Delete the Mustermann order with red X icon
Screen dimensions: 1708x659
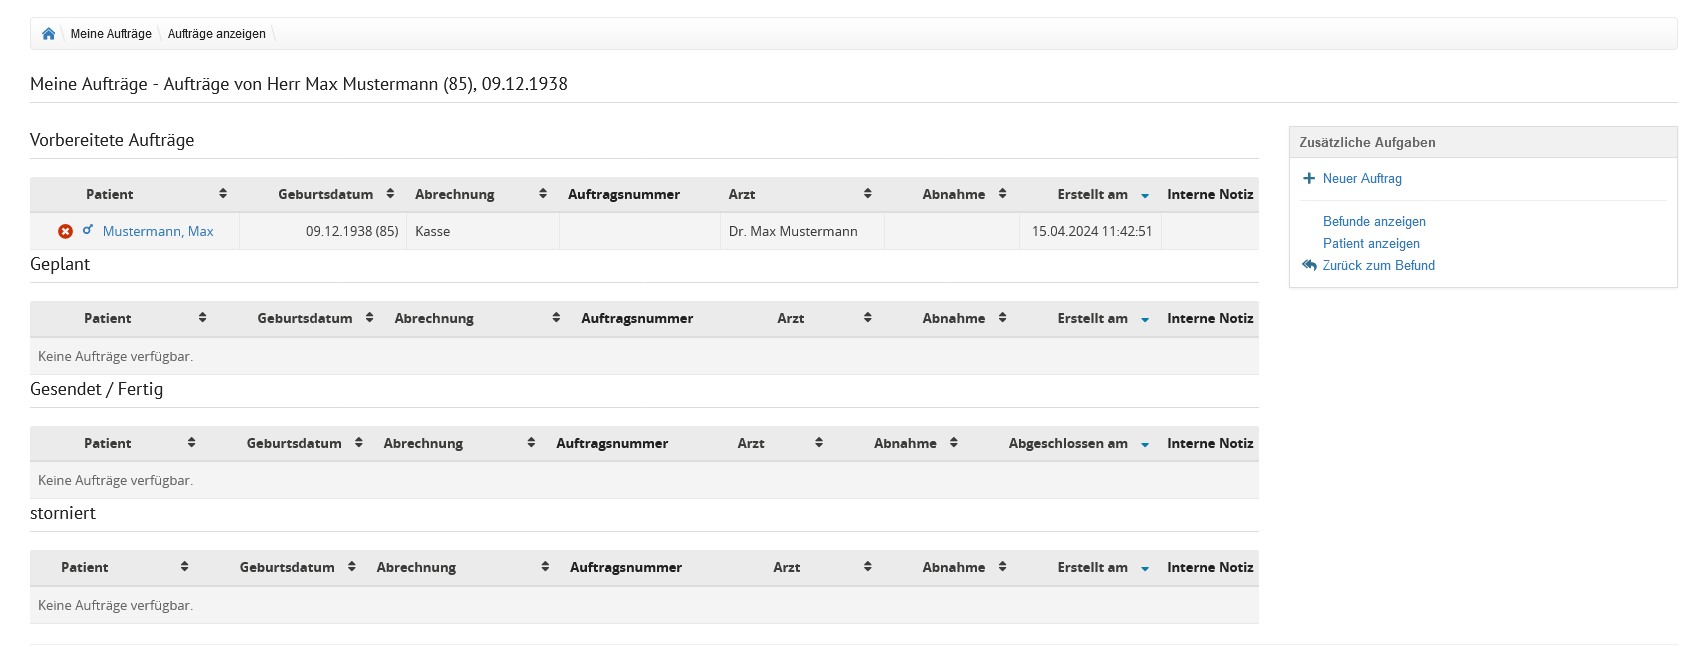(x=65, y=231)
